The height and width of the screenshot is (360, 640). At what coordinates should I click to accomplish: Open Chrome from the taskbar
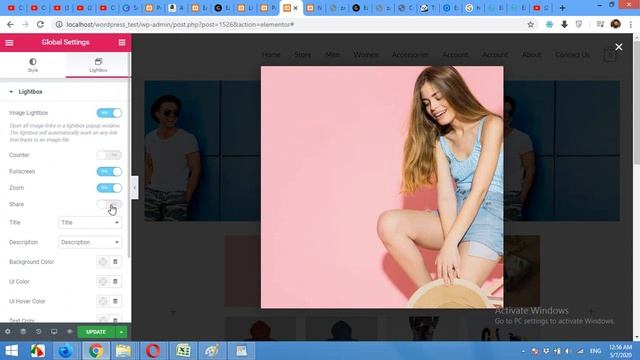pyautogui.click(x=96, y=351)
